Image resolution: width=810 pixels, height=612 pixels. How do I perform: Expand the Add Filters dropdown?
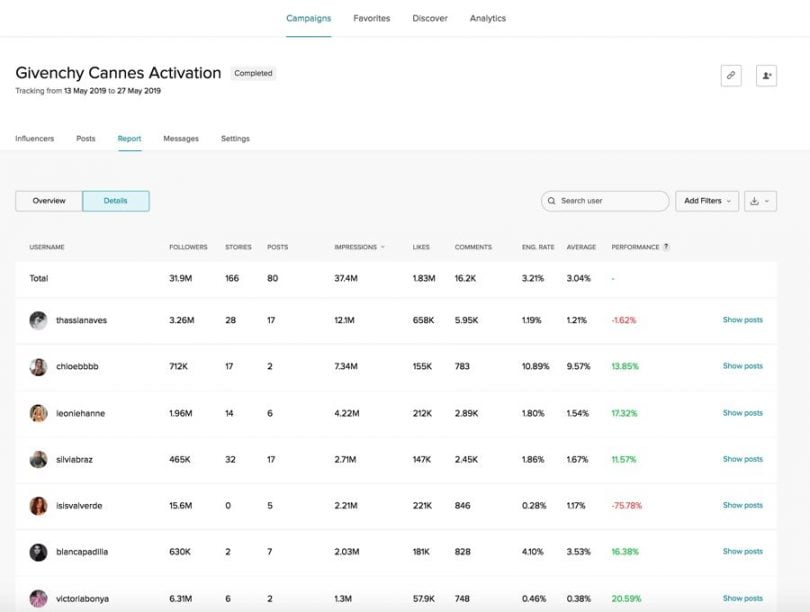point(707,201)
